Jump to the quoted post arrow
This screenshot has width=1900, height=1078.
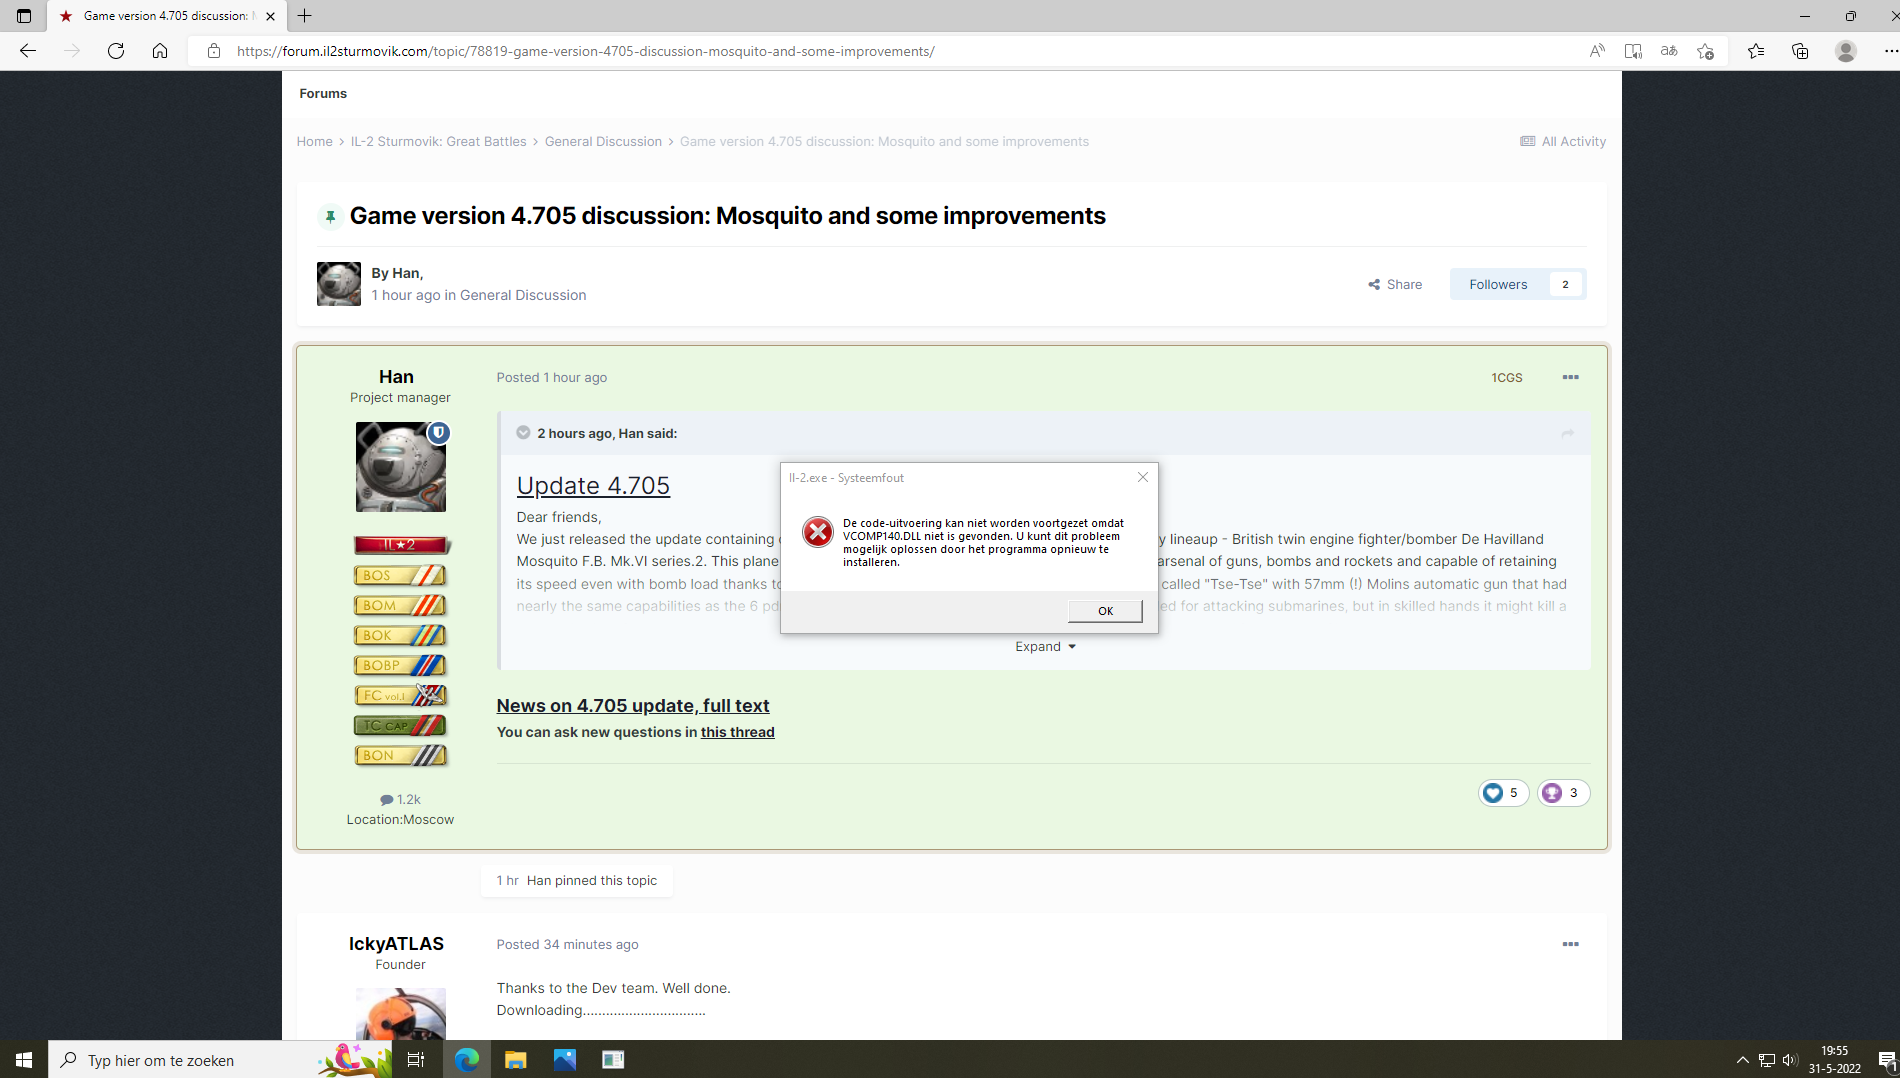coord(1567,433)
